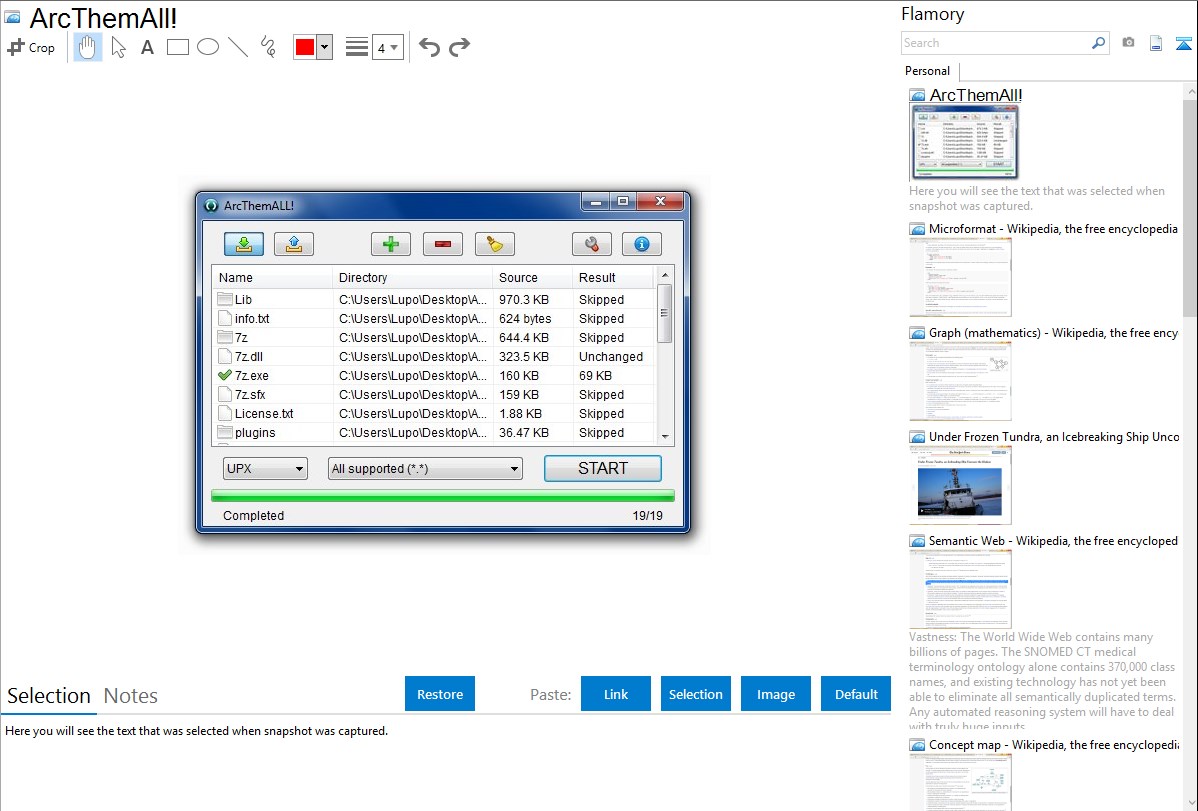Click the red color swatch
The height and width of the screenshot is (811, 1198).
[305, 47]
